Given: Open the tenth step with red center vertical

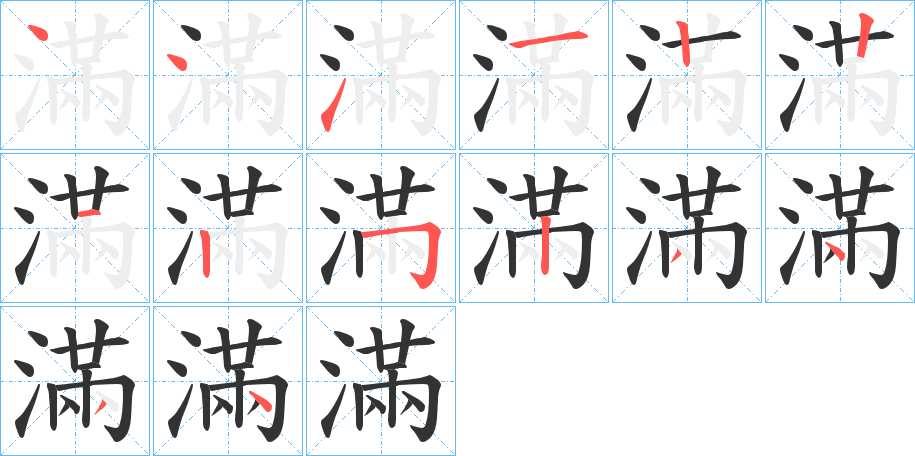Looking at the screenshot, I should pyautogui.click(x=534, y=228).
